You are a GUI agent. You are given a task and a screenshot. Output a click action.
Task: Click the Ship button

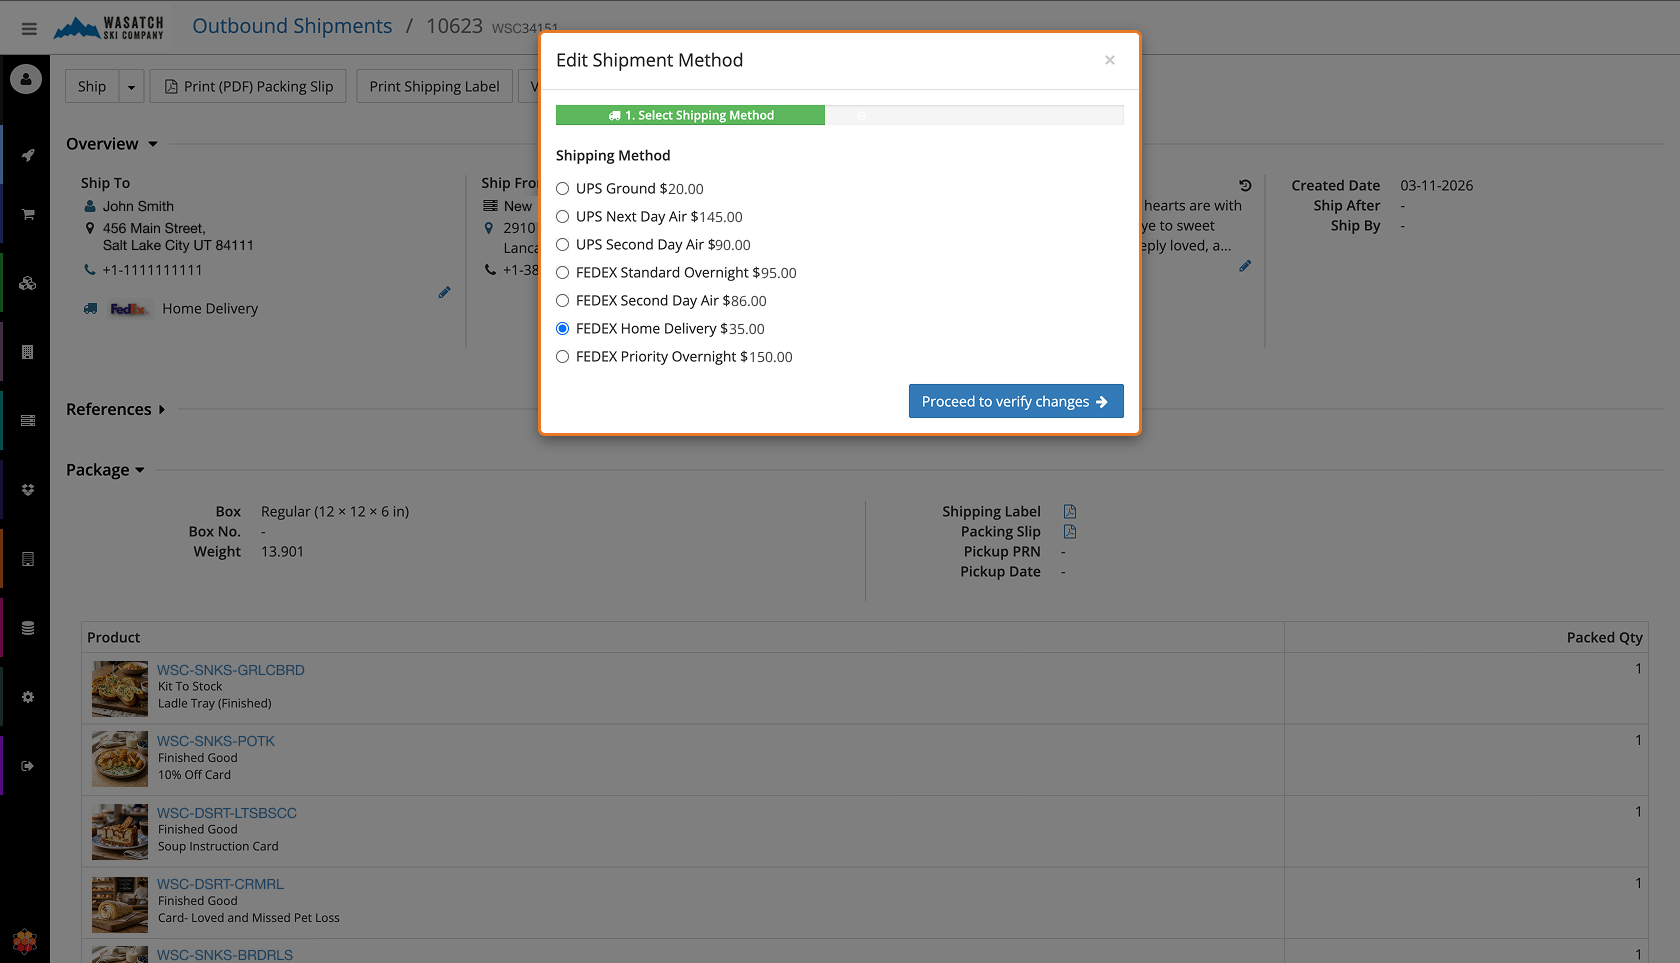pos(92,87)
